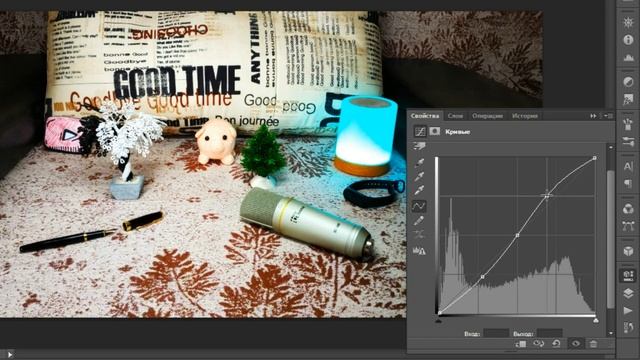Switch to the История tab

pos(525,116)
